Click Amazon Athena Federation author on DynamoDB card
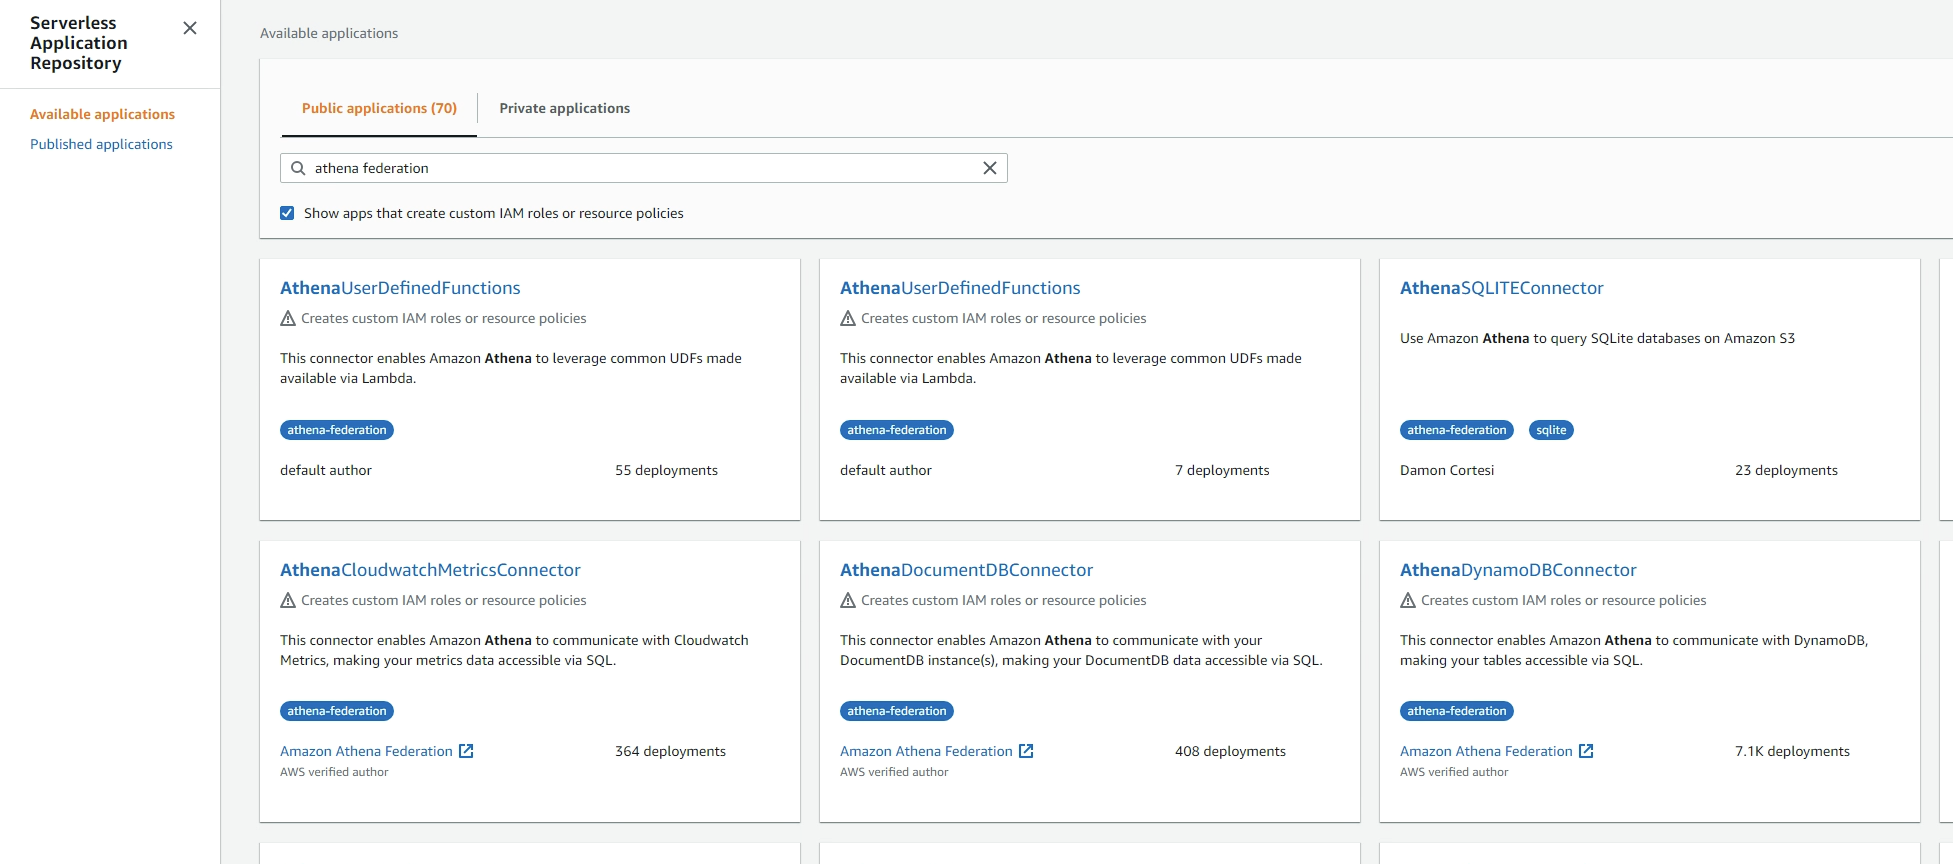This screenshot has width=1953, height=864. [x=1486, y=751]
